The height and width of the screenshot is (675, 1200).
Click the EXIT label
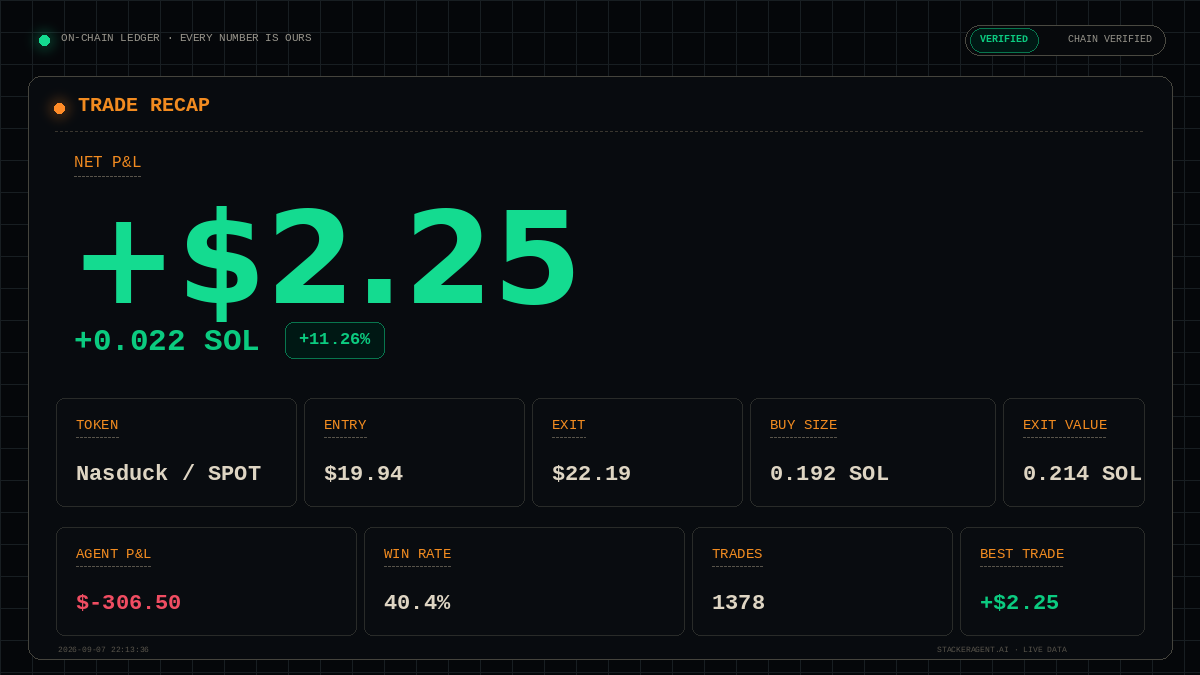569,425
